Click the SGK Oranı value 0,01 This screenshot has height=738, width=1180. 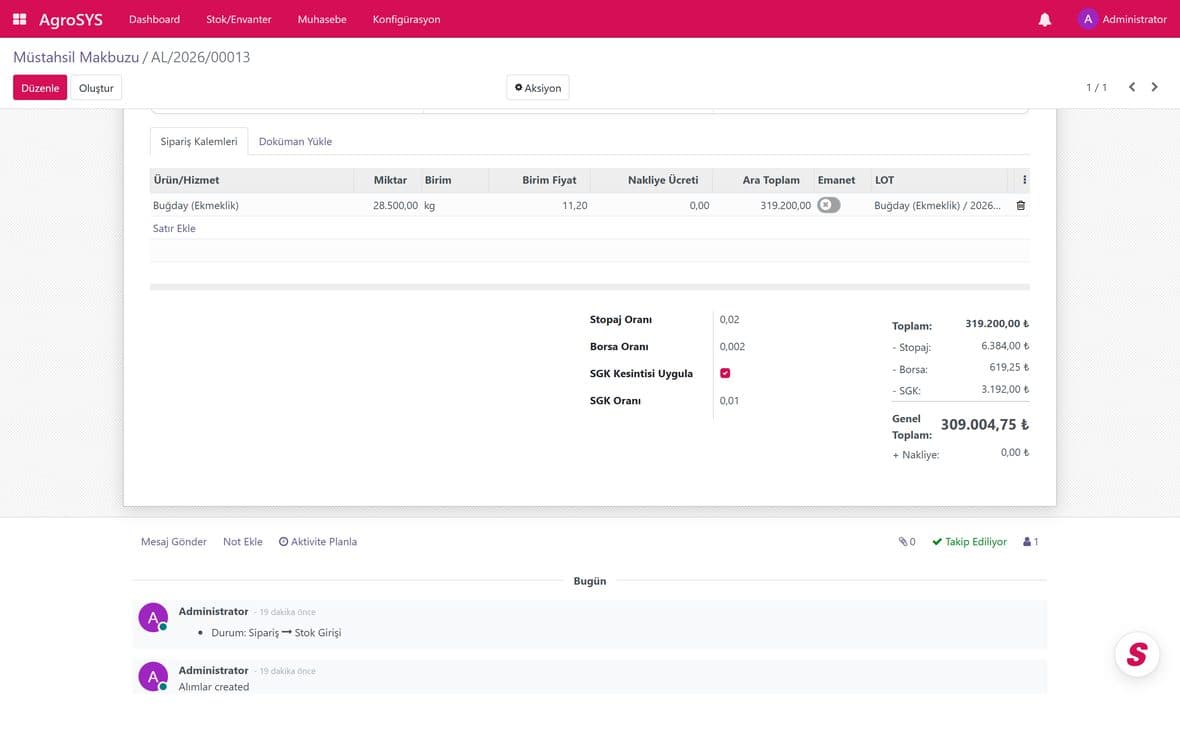tap(729, 401)
